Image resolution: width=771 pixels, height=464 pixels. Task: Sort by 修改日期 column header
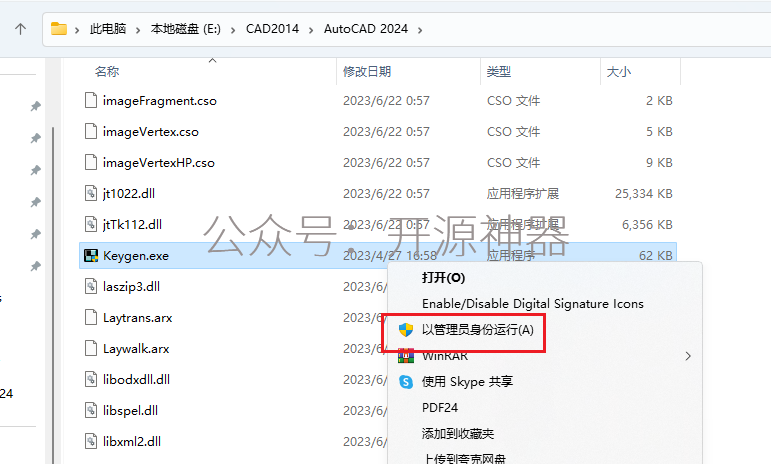coord(367,72)
